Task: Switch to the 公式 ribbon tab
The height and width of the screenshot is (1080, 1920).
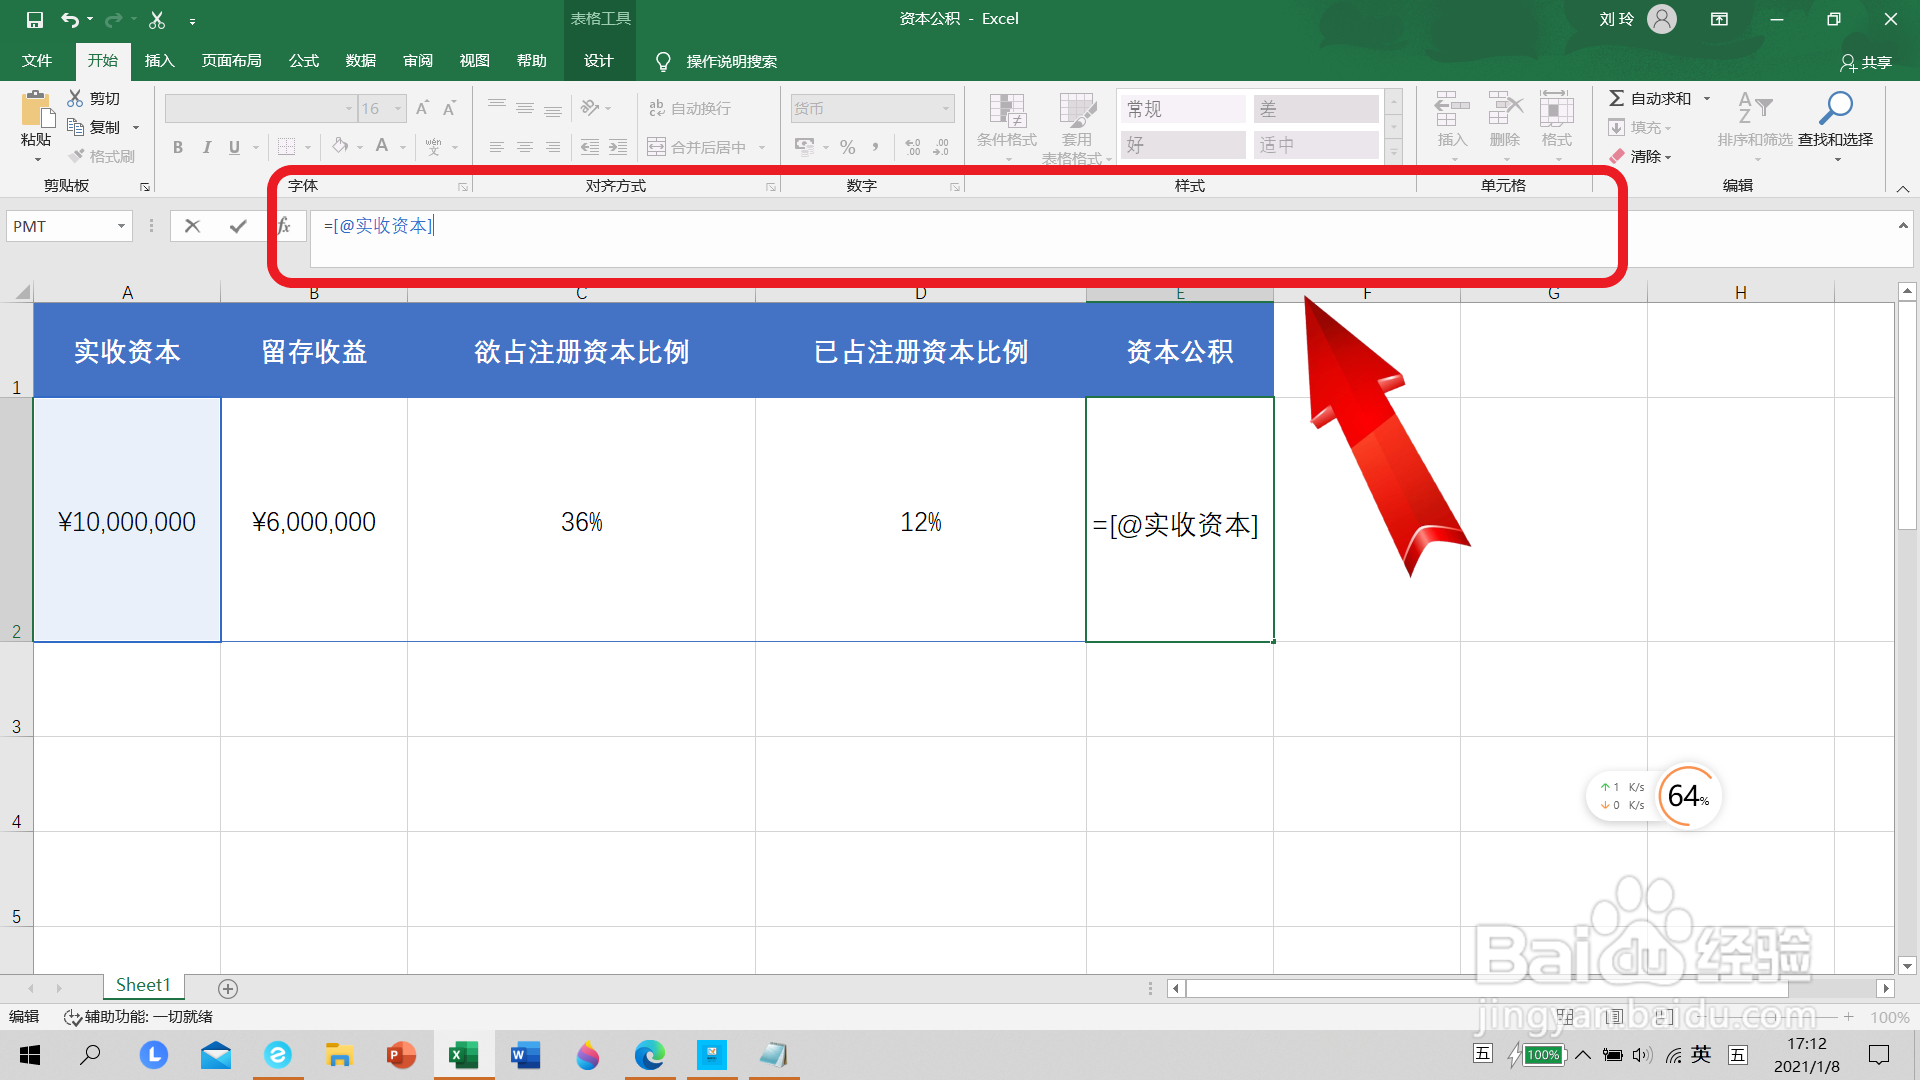Action: coord(304,61)
